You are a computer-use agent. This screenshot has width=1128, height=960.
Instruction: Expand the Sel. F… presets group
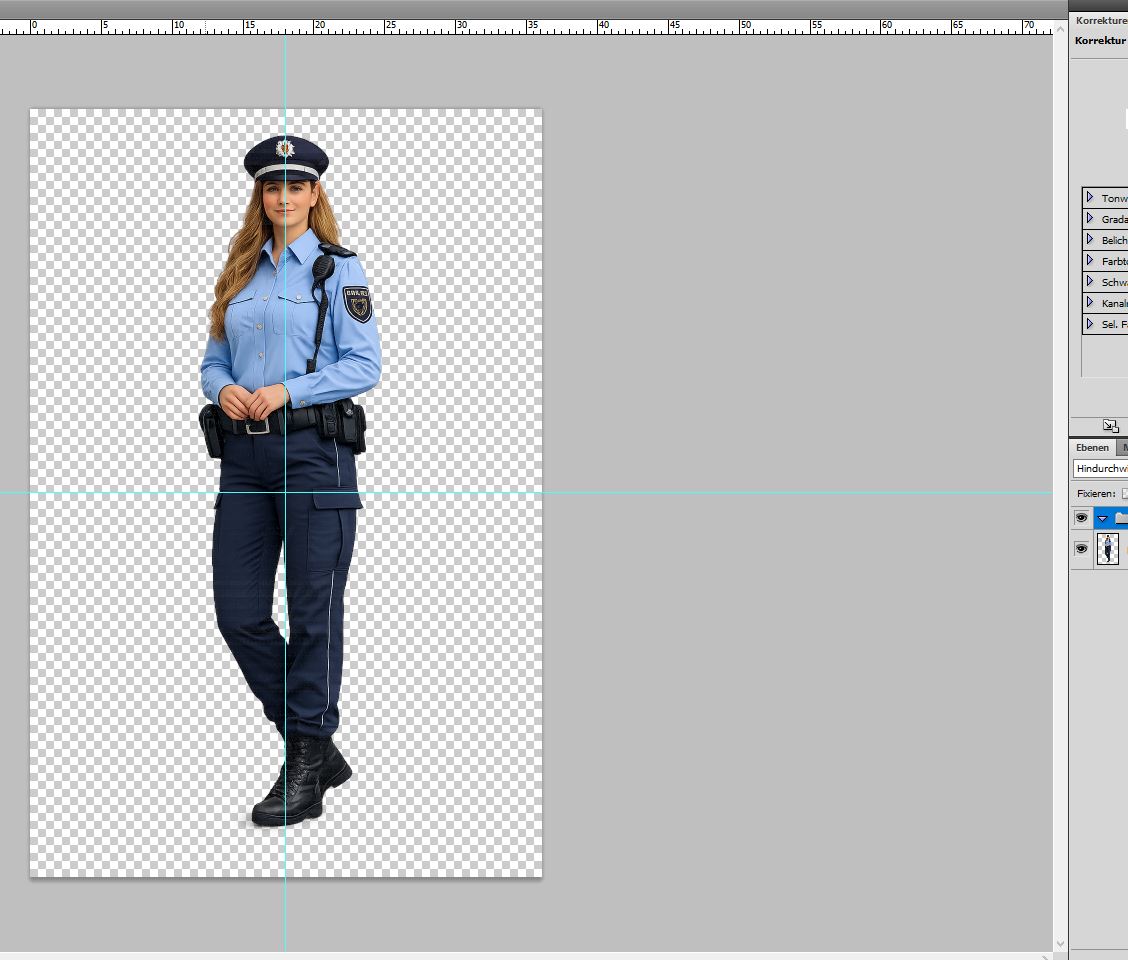pos(1090,324)
